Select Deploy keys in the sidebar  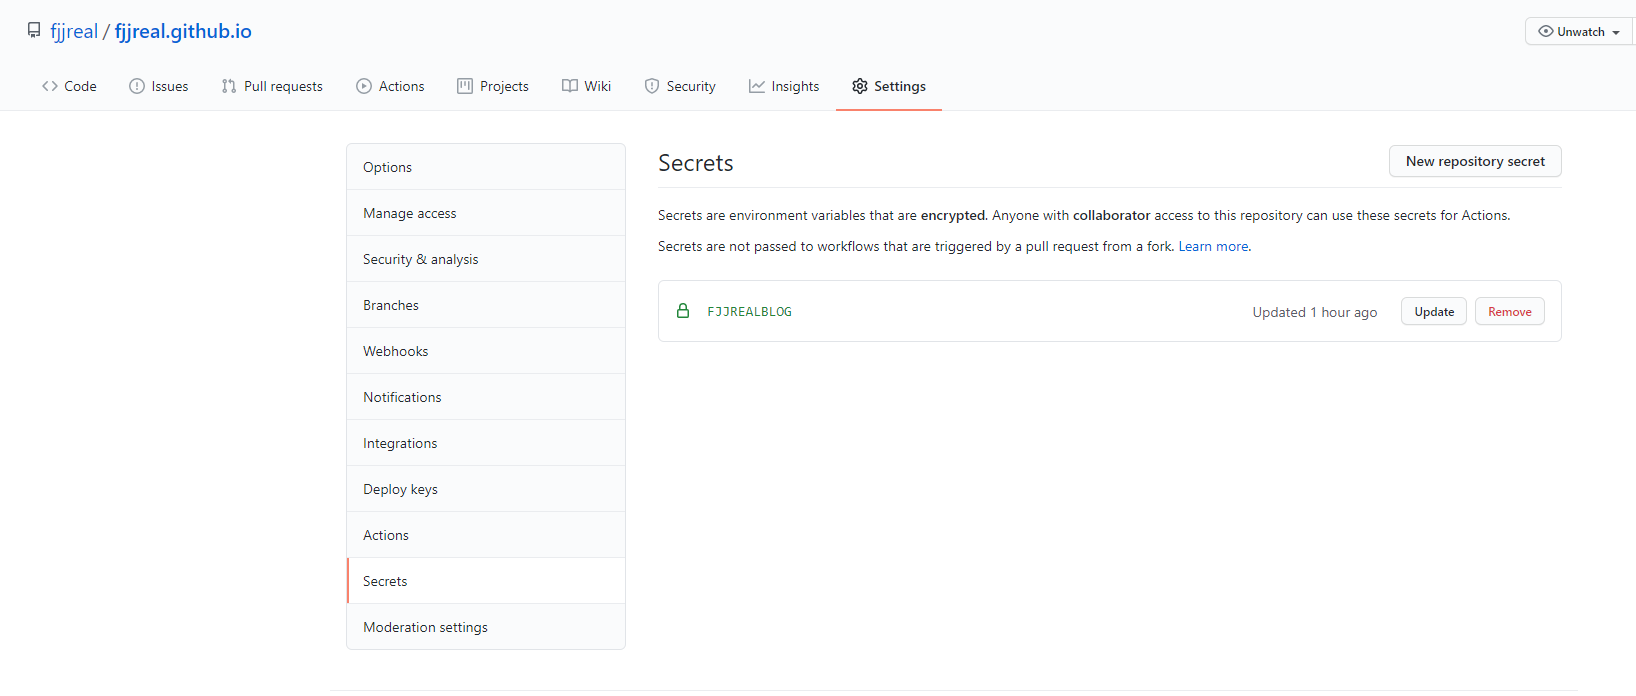(400, 489)
